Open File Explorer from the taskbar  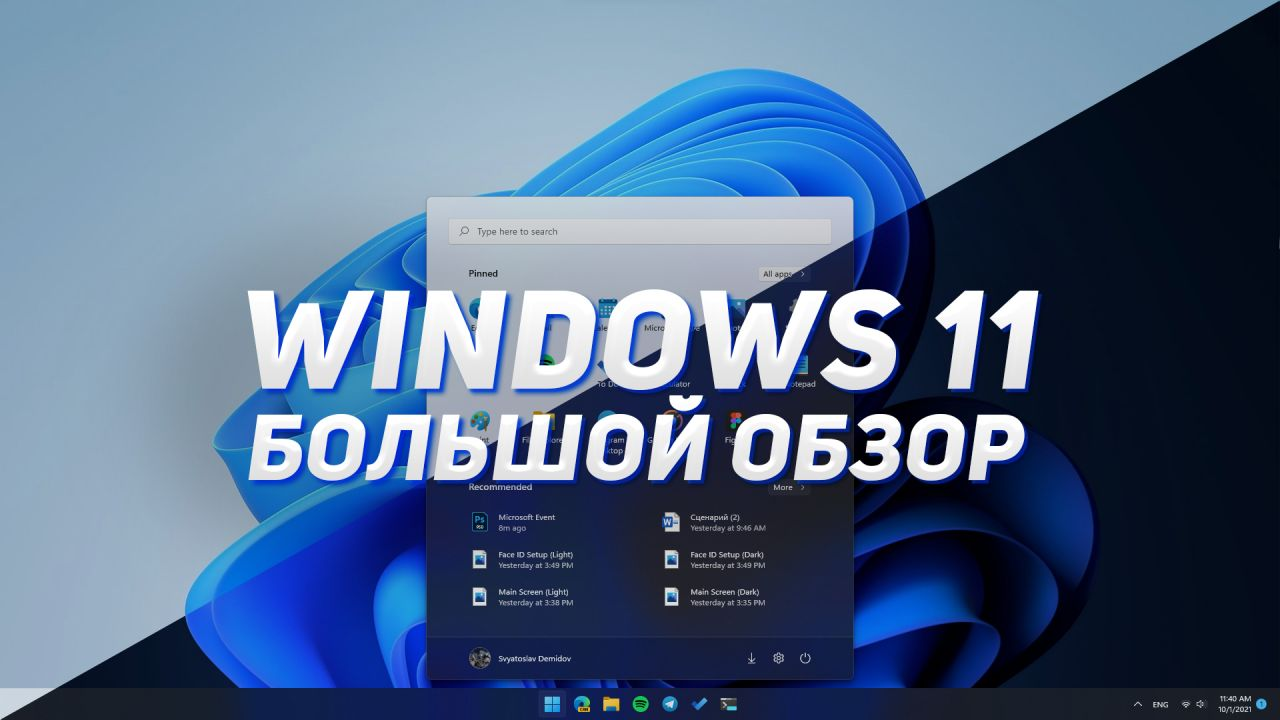[x=611, y=704]
